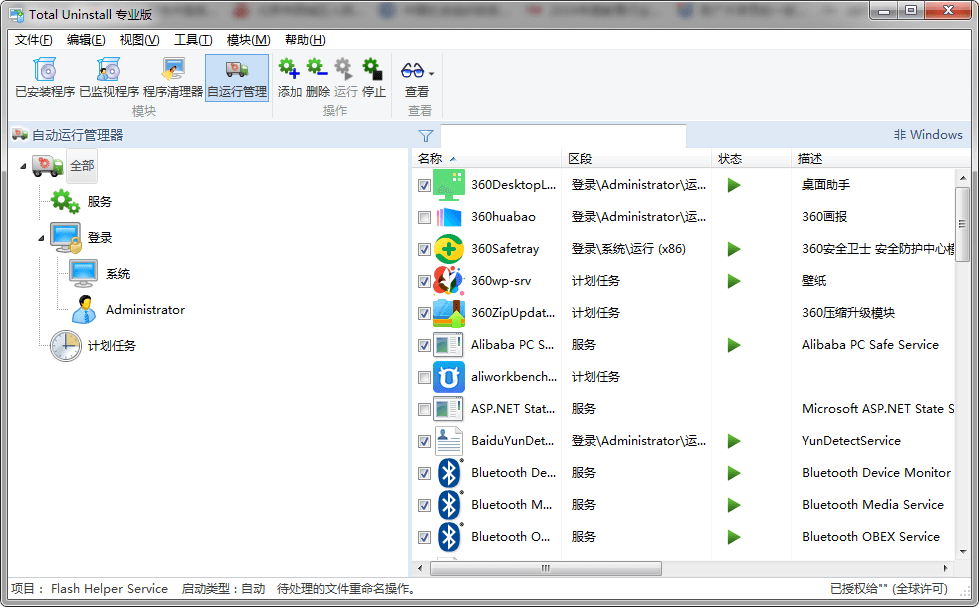Image resolution: width=979 pixels, height=607 pixels.
Task: Select the 全部 tree root
Action: 82,166
